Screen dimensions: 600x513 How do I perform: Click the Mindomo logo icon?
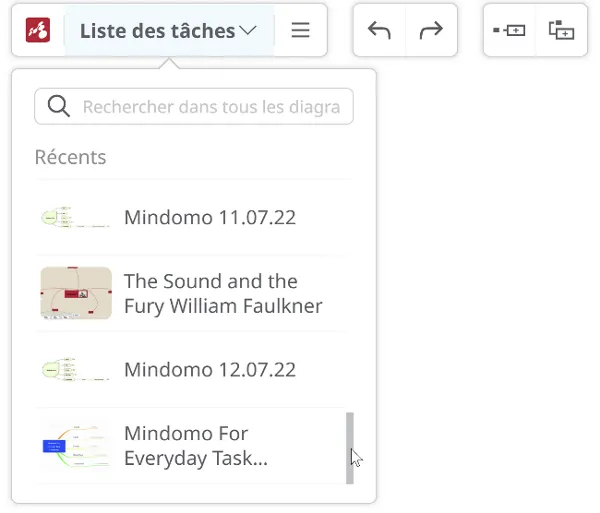[38, 31]
